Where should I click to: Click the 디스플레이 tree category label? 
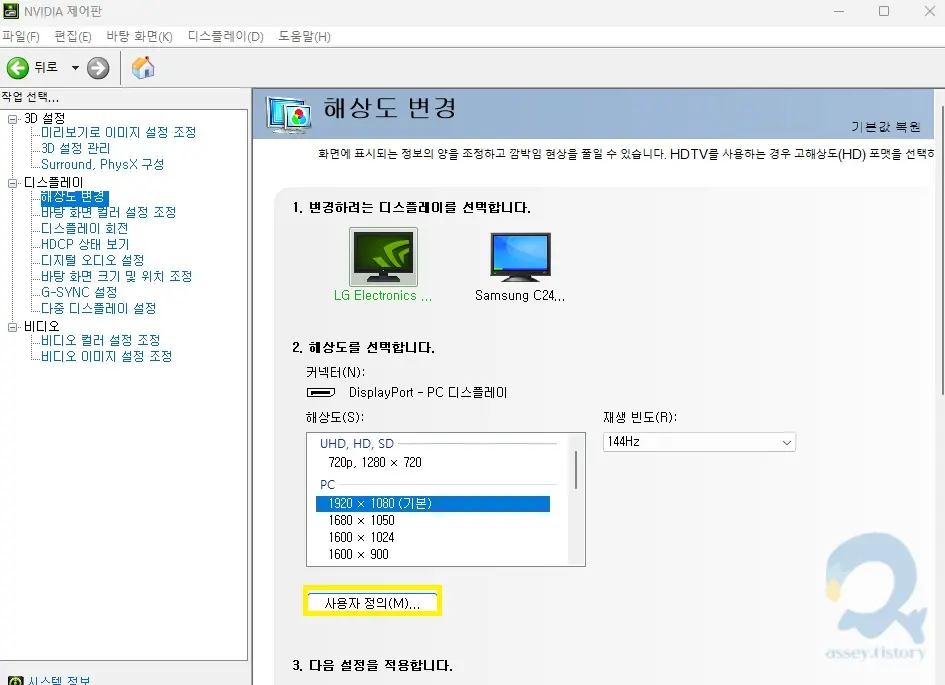(x=54, y=183)
